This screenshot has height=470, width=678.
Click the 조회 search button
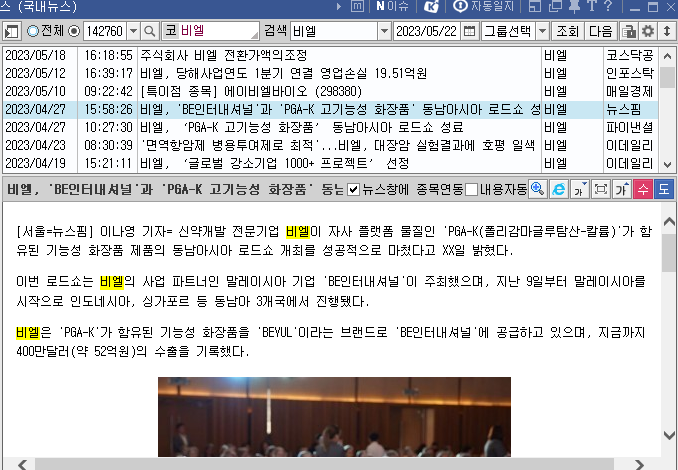(567, 31)
